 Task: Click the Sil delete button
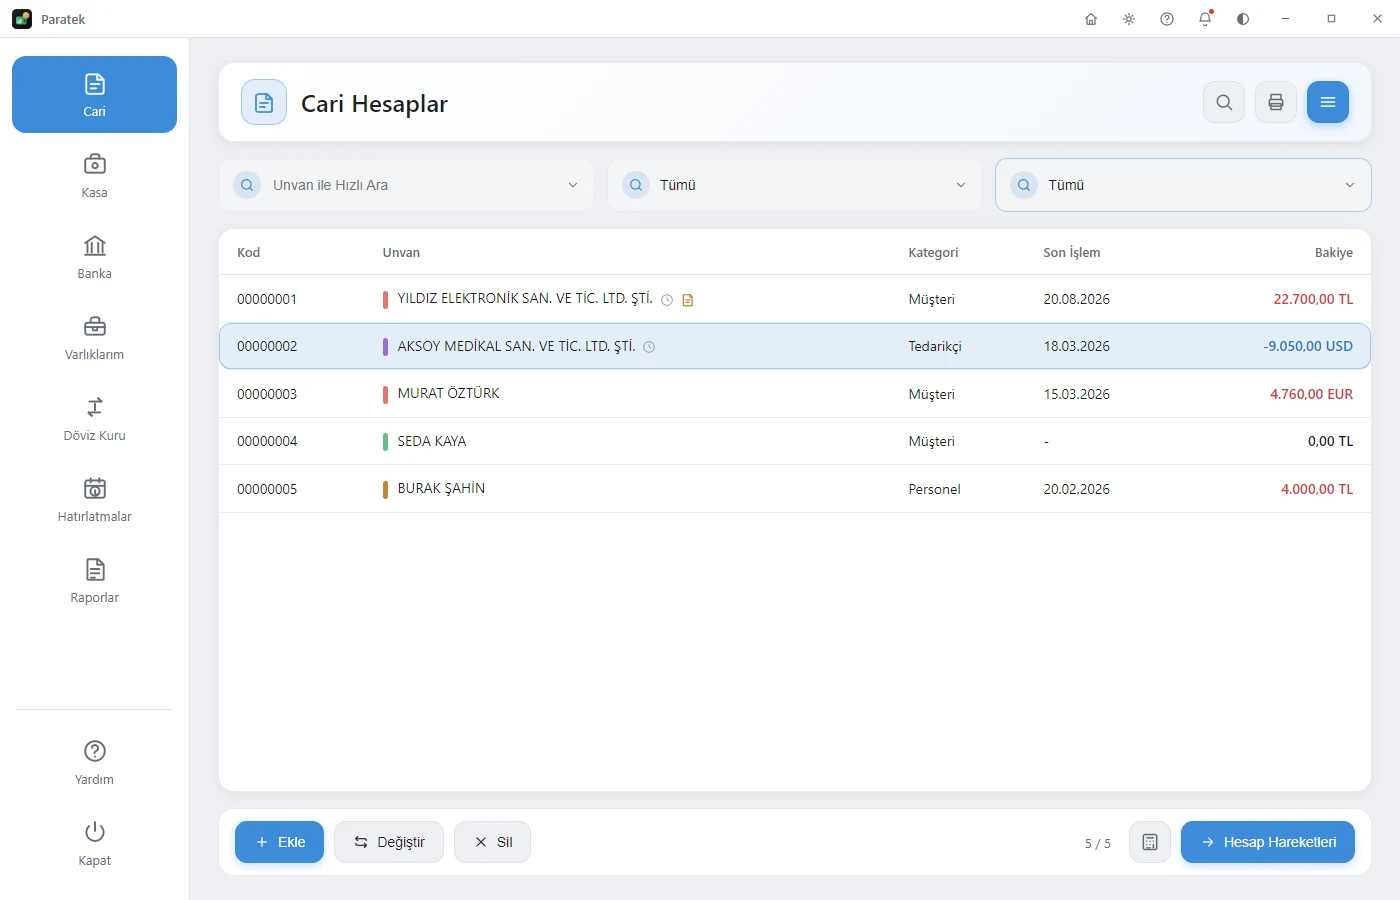492,842
